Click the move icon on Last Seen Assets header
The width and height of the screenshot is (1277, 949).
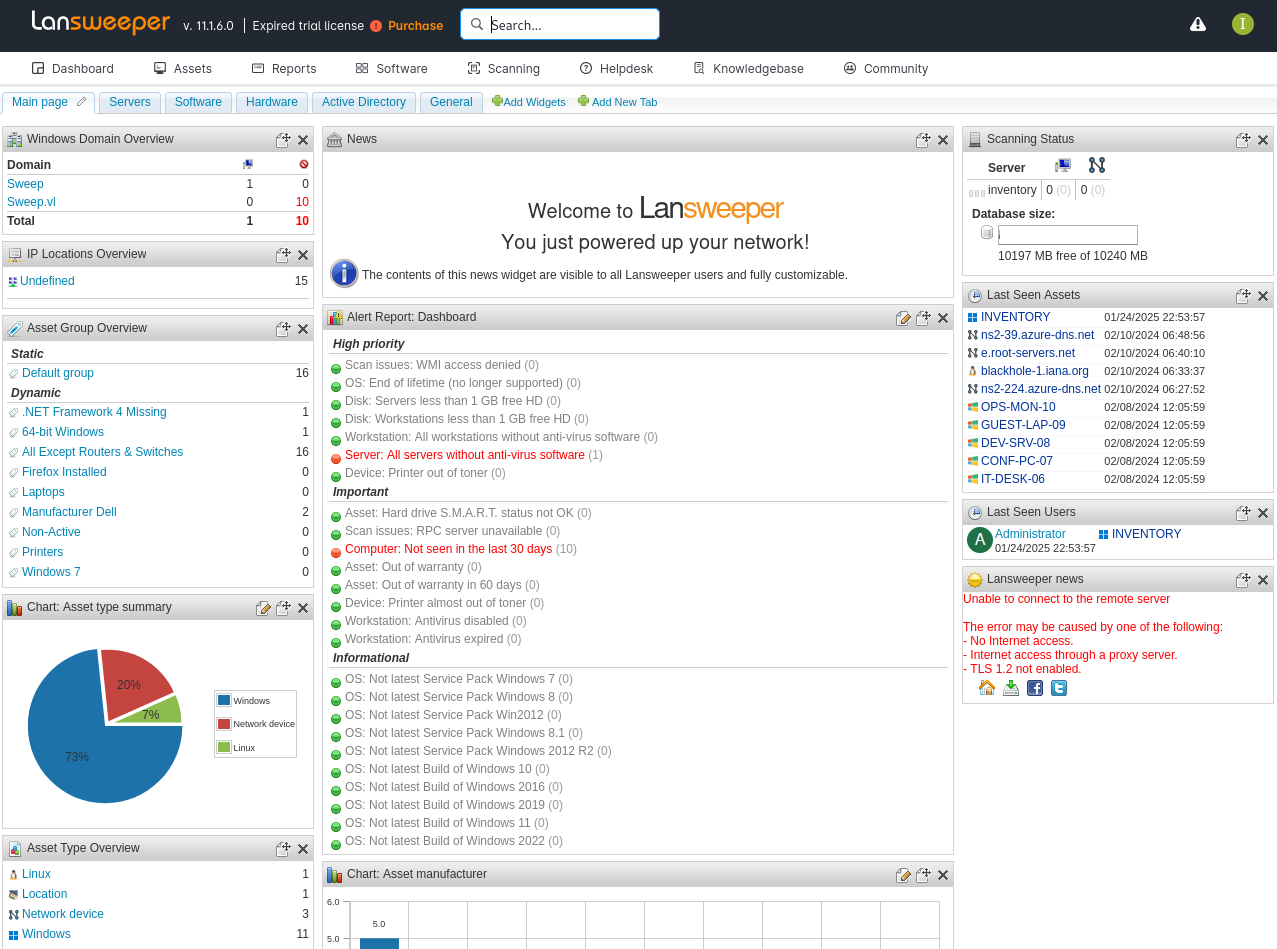pyautogui.click(x=1243, y=296)
